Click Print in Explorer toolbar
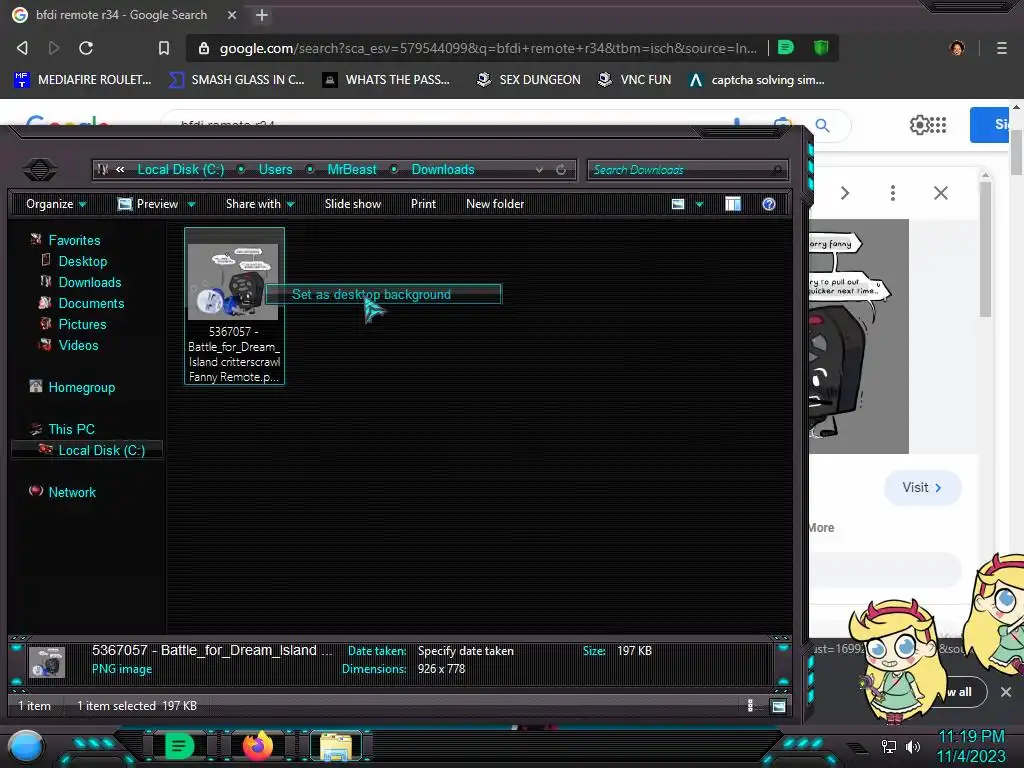This screenshot has height=768, width=1024. point(423,204)
